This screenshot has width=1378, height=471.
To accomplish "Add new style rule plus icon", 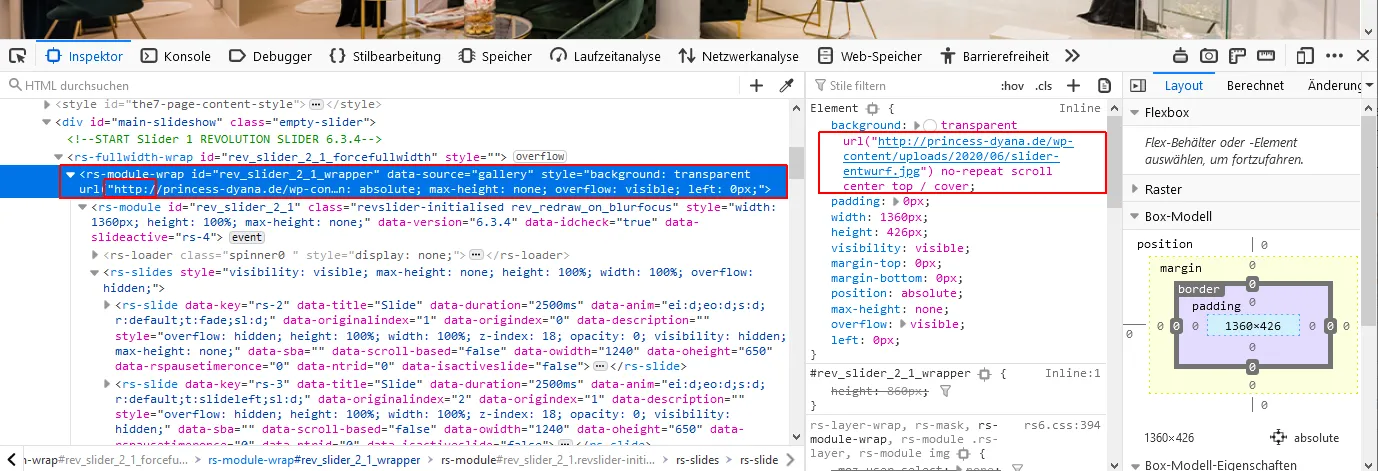I will [x=1074, y=86].
